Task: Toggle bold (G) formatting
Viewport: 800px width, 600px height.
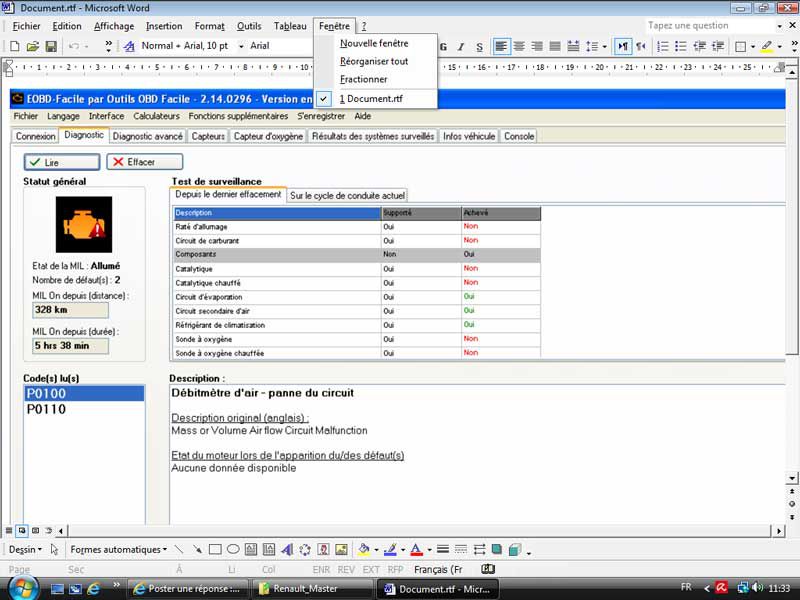Action: pyautogui.click(x=443, y=46)
